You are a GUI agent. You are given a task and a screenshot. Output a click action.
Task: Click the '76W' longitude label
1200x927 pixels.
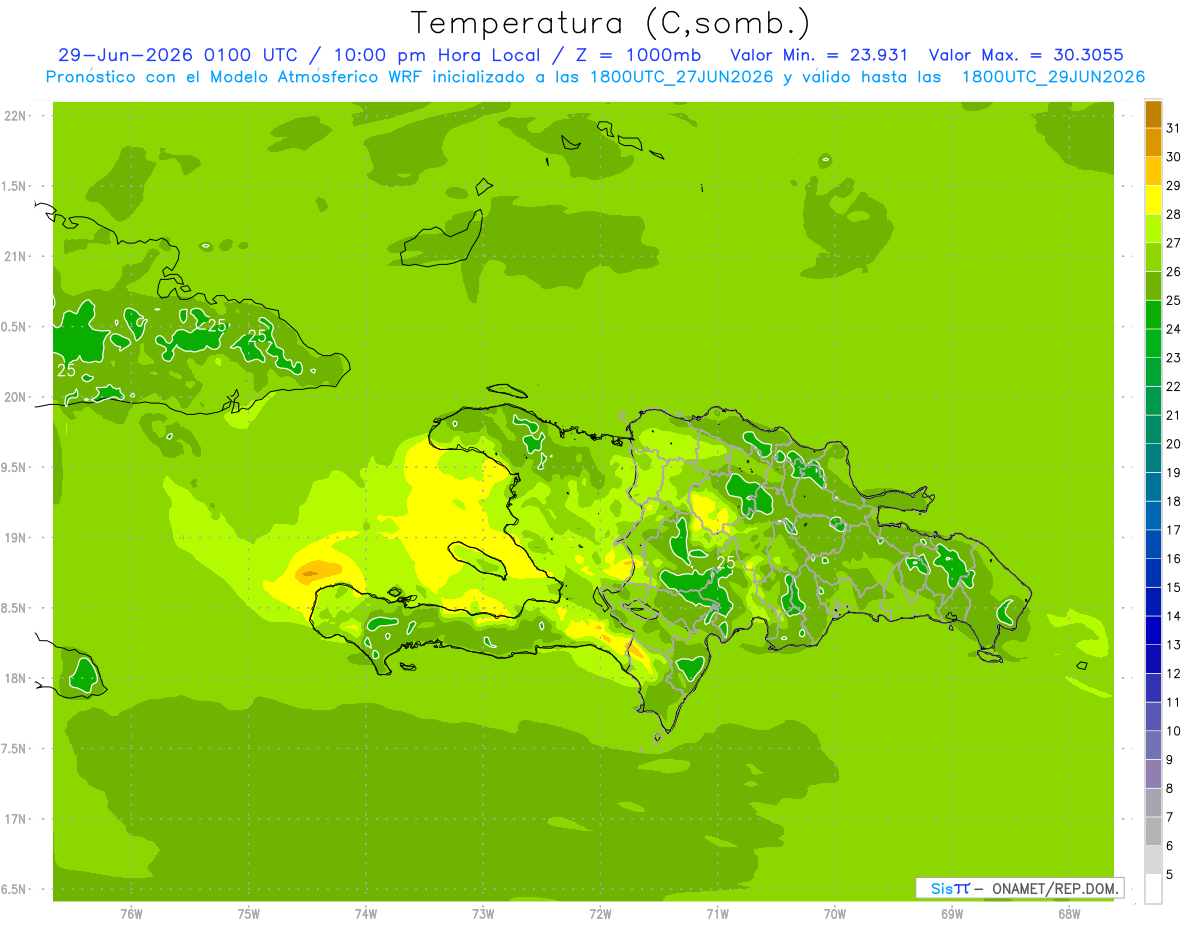point(131,913)
